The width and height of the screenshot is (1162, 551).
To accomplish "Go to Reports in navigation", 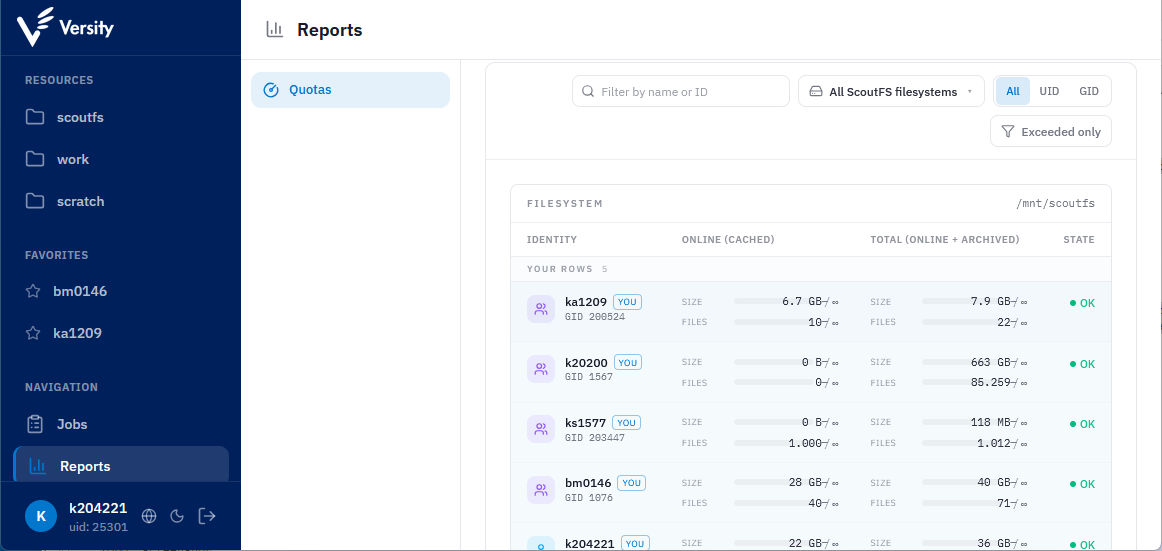I will (x=121, y=466).
